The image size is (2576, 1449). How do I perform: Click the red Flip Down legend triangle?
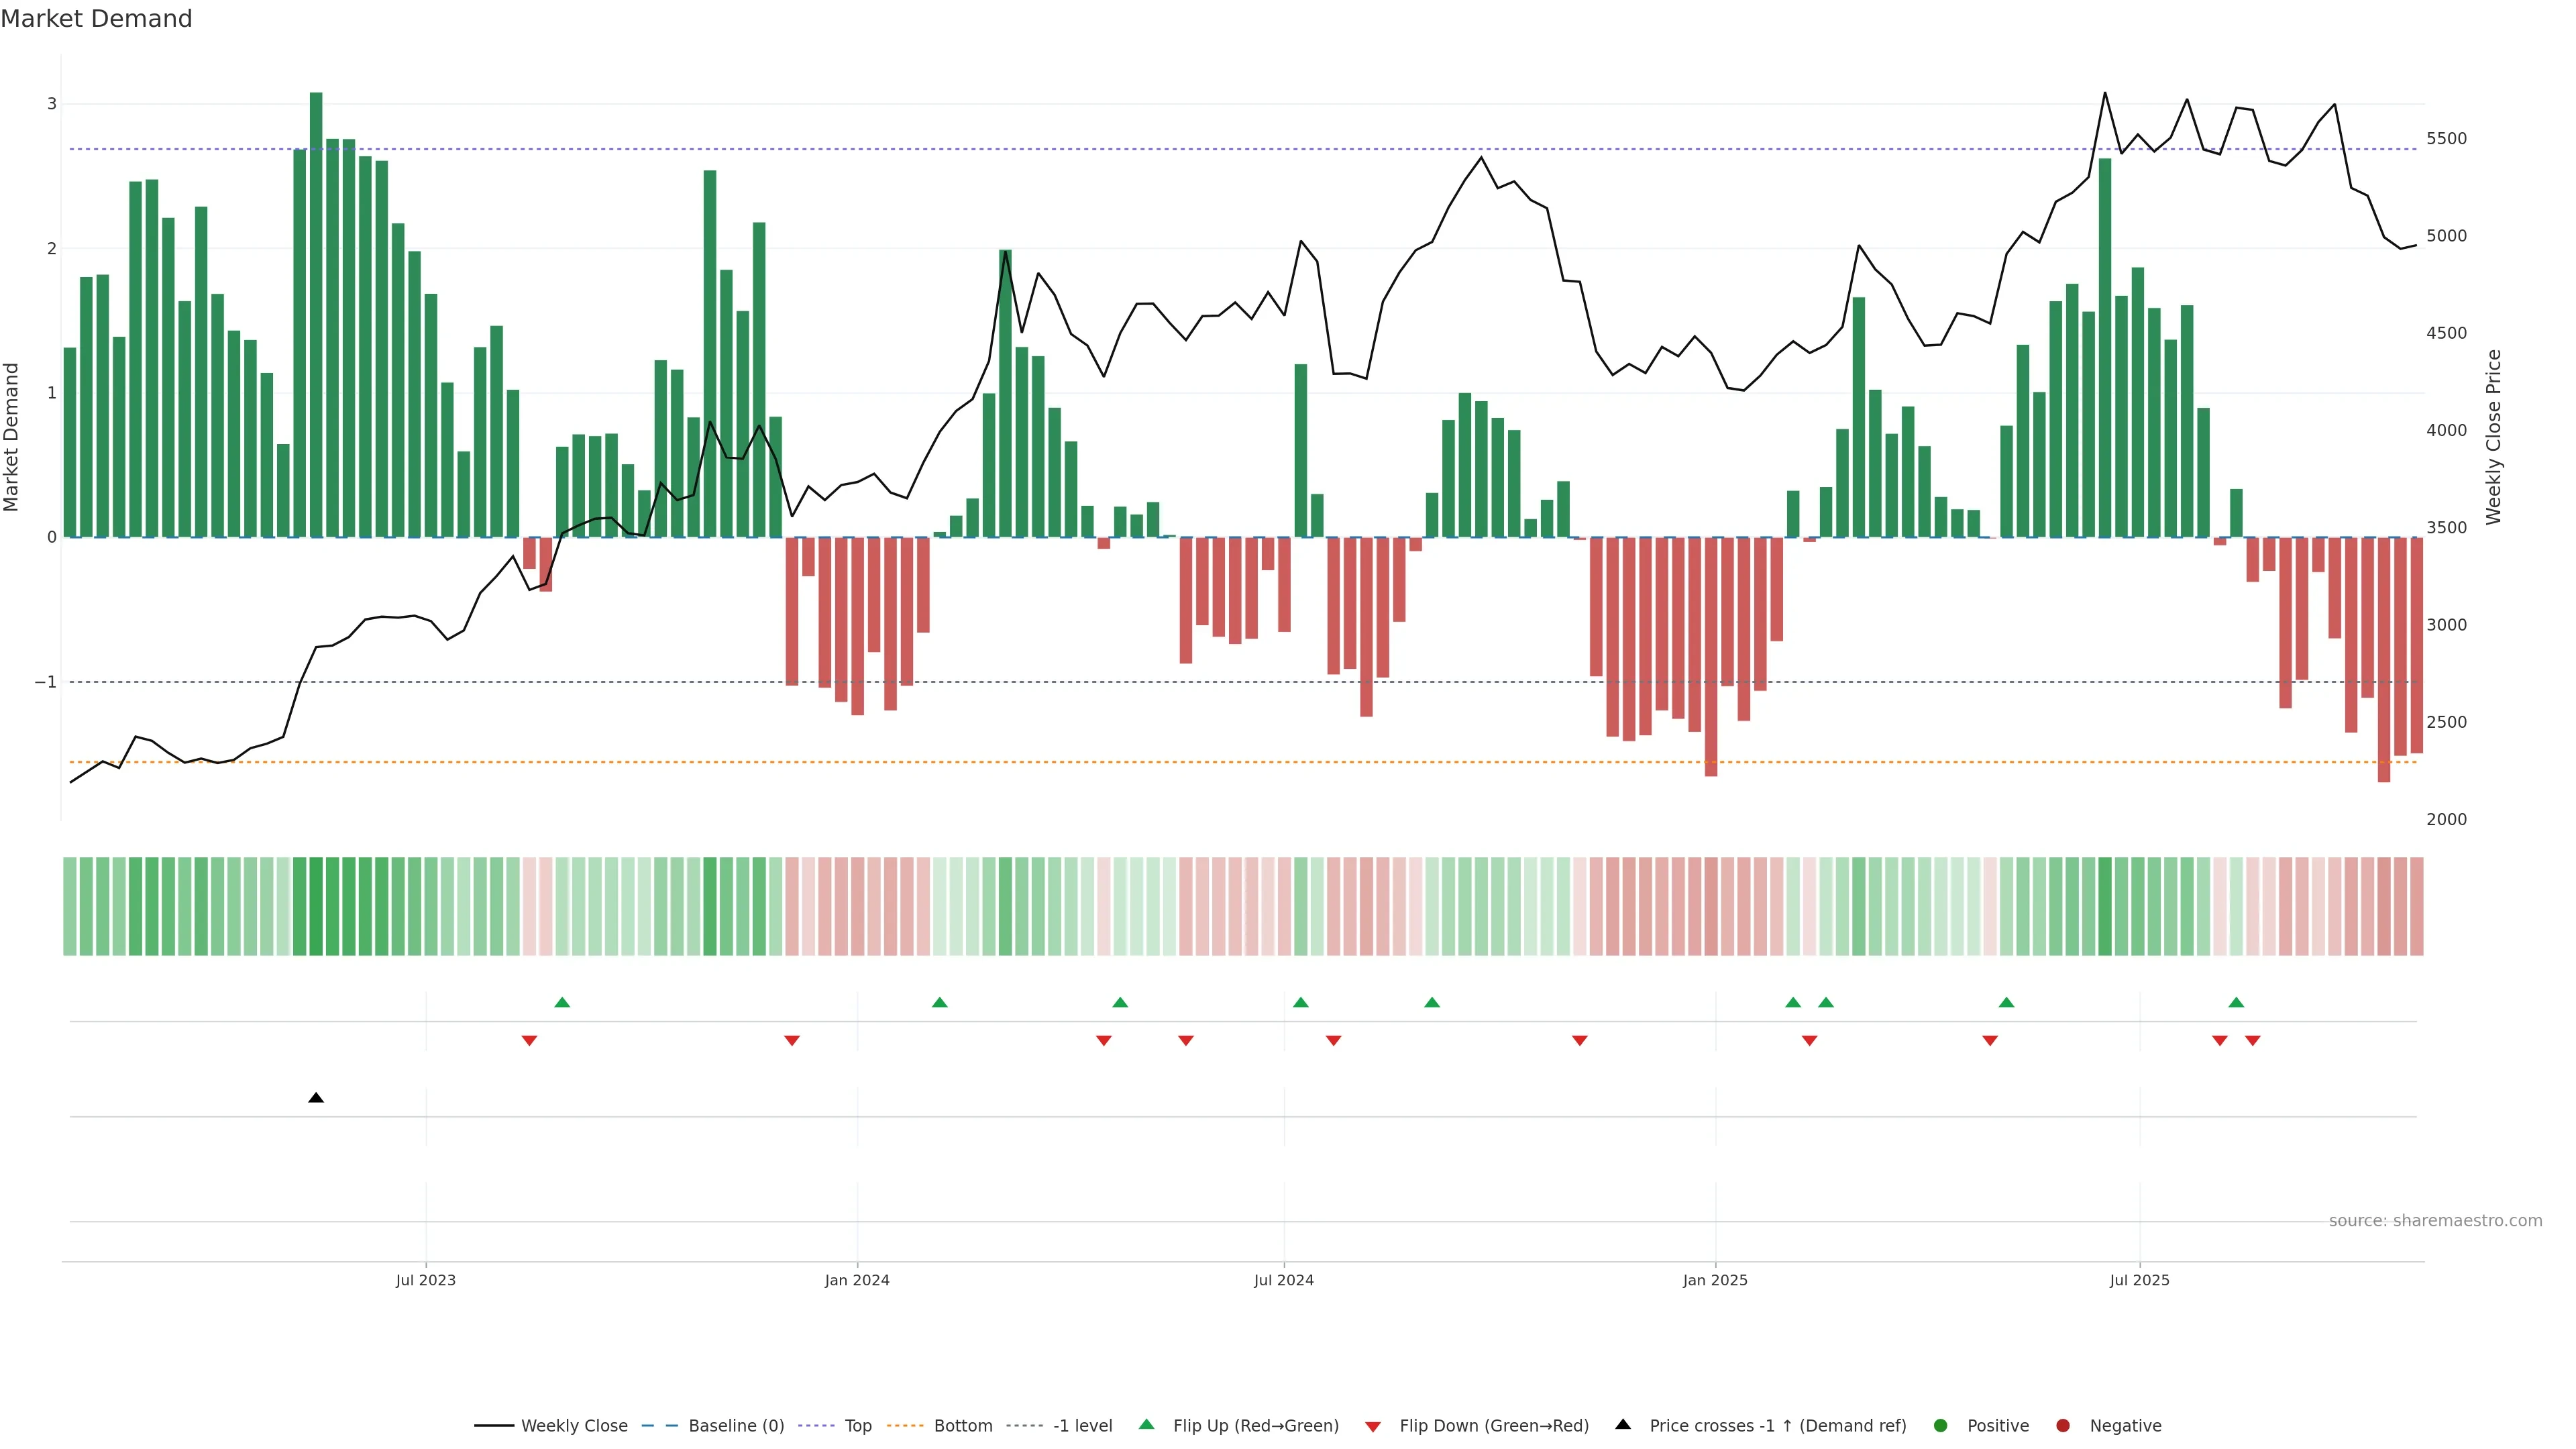[x=1373, y=1426]
